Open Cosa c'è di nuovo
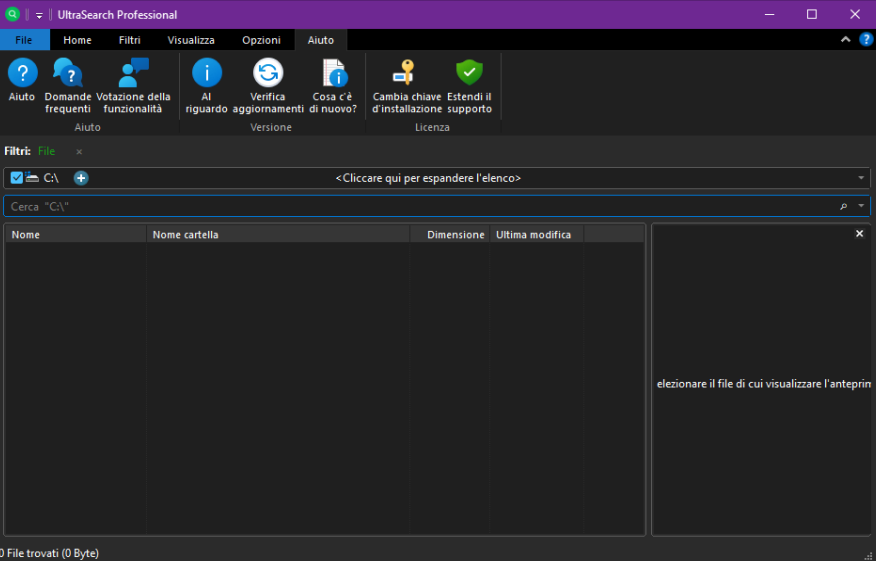This screenshot has height=561, width=876. point(333,85)
